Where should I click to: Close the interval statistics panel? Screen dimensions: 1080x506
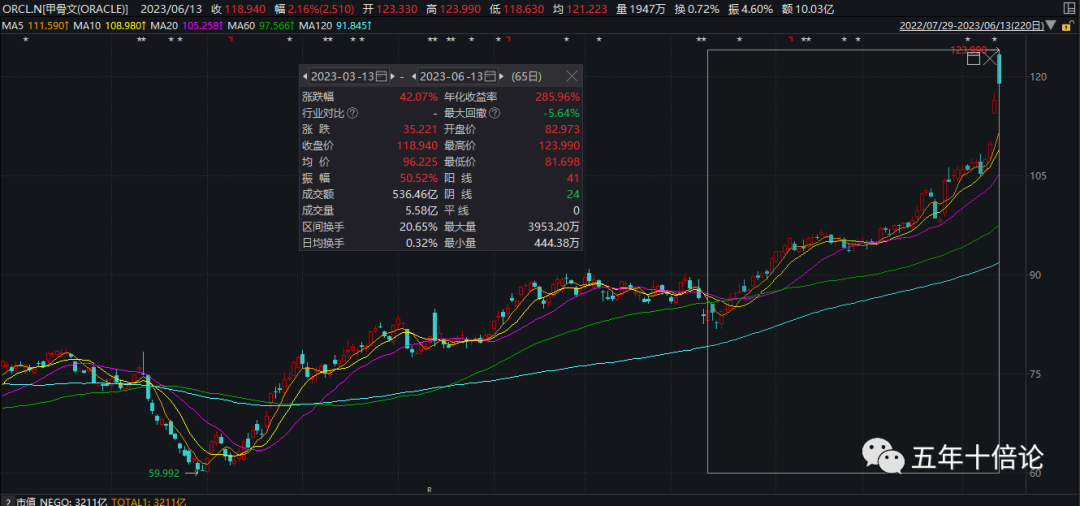pos(572,76)
